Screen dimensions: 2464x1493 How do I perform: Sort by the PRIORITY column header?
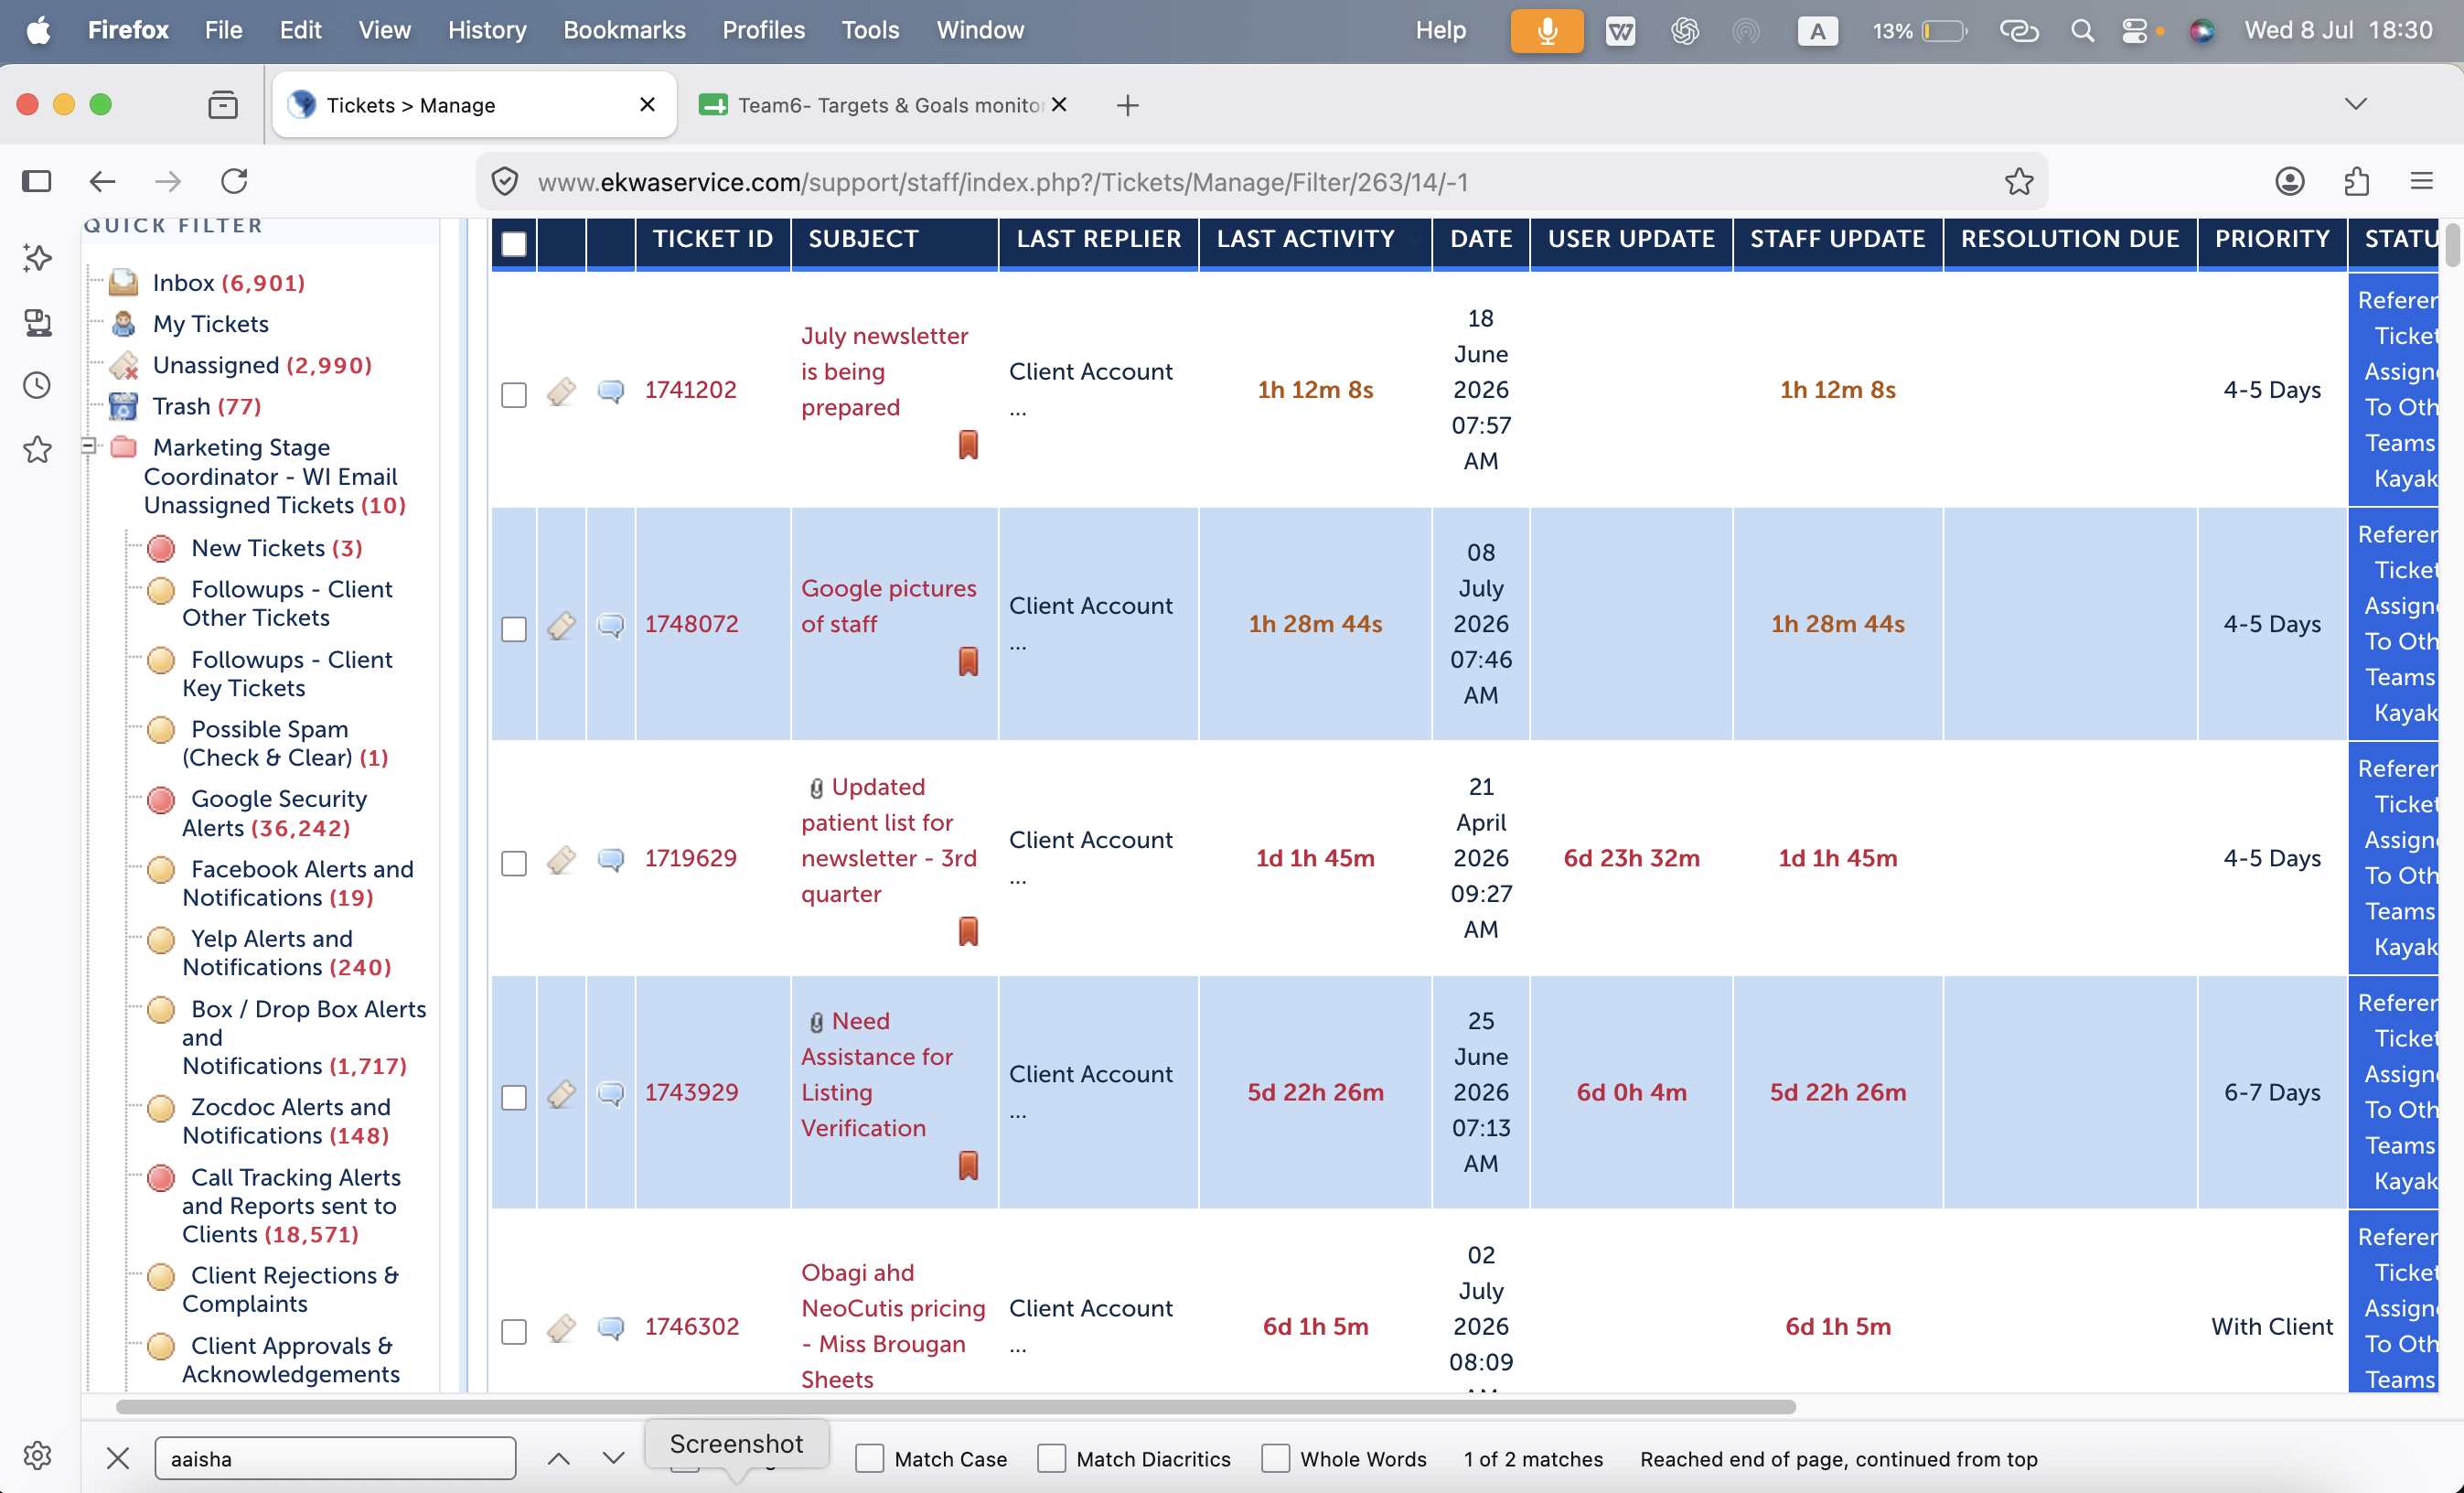pos(2271,239)
